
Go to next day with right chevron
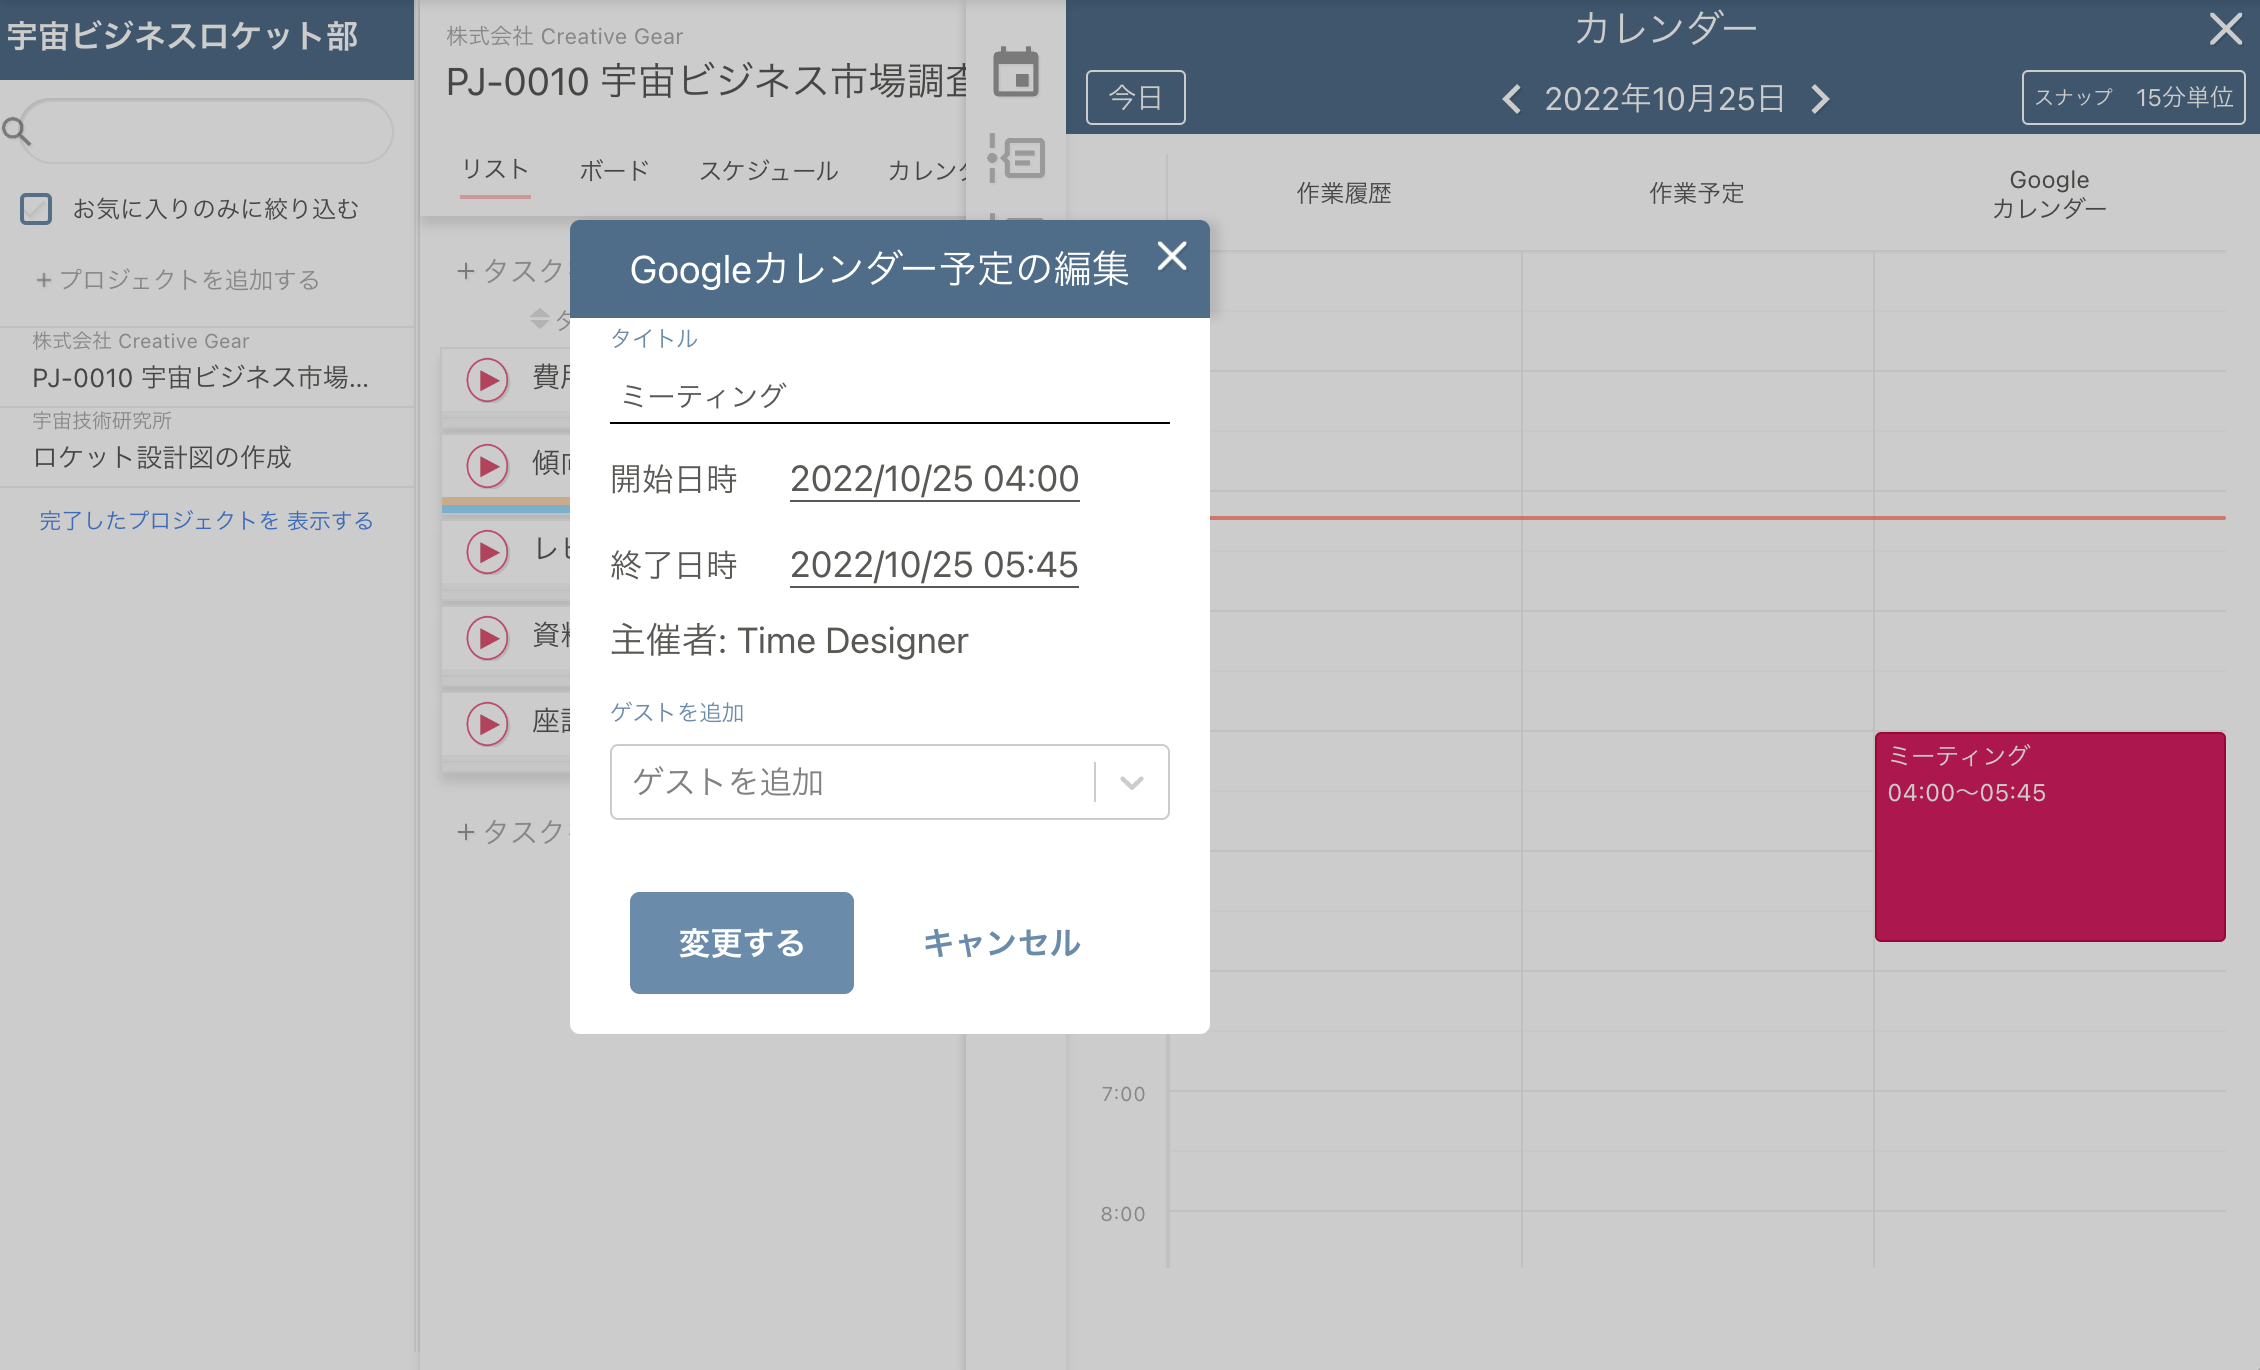1820,99
